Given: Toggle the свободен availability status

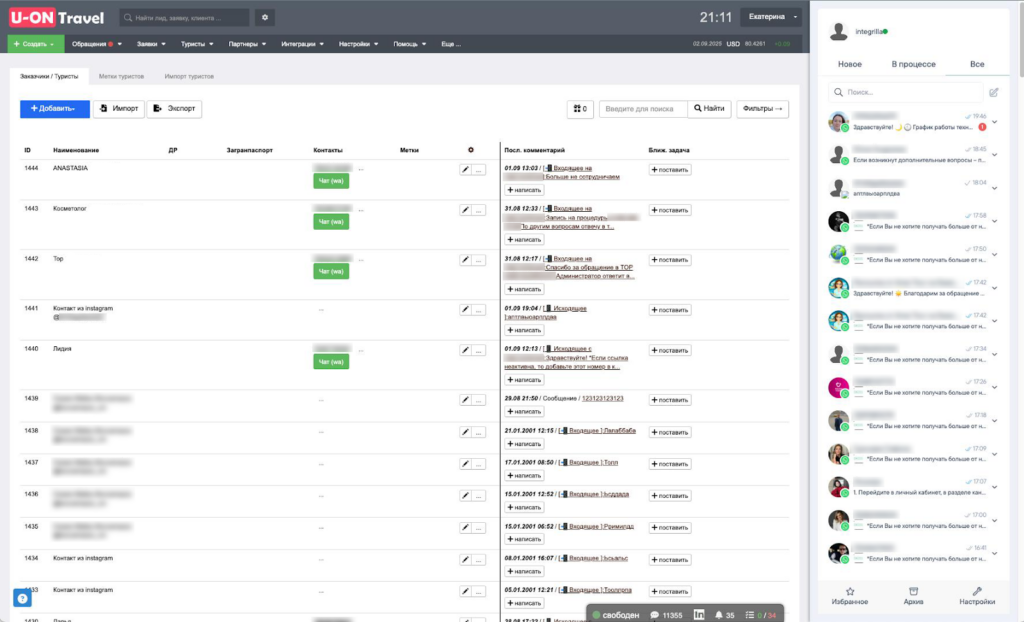Looking at the screenshot, I should click(615, 614).
